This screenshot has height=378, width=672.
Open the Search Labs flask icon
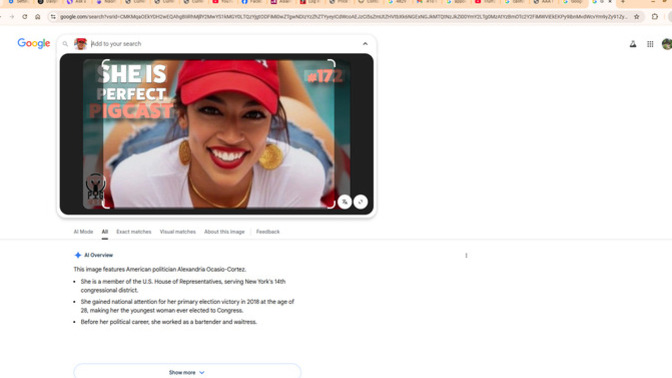pos(633,44)
